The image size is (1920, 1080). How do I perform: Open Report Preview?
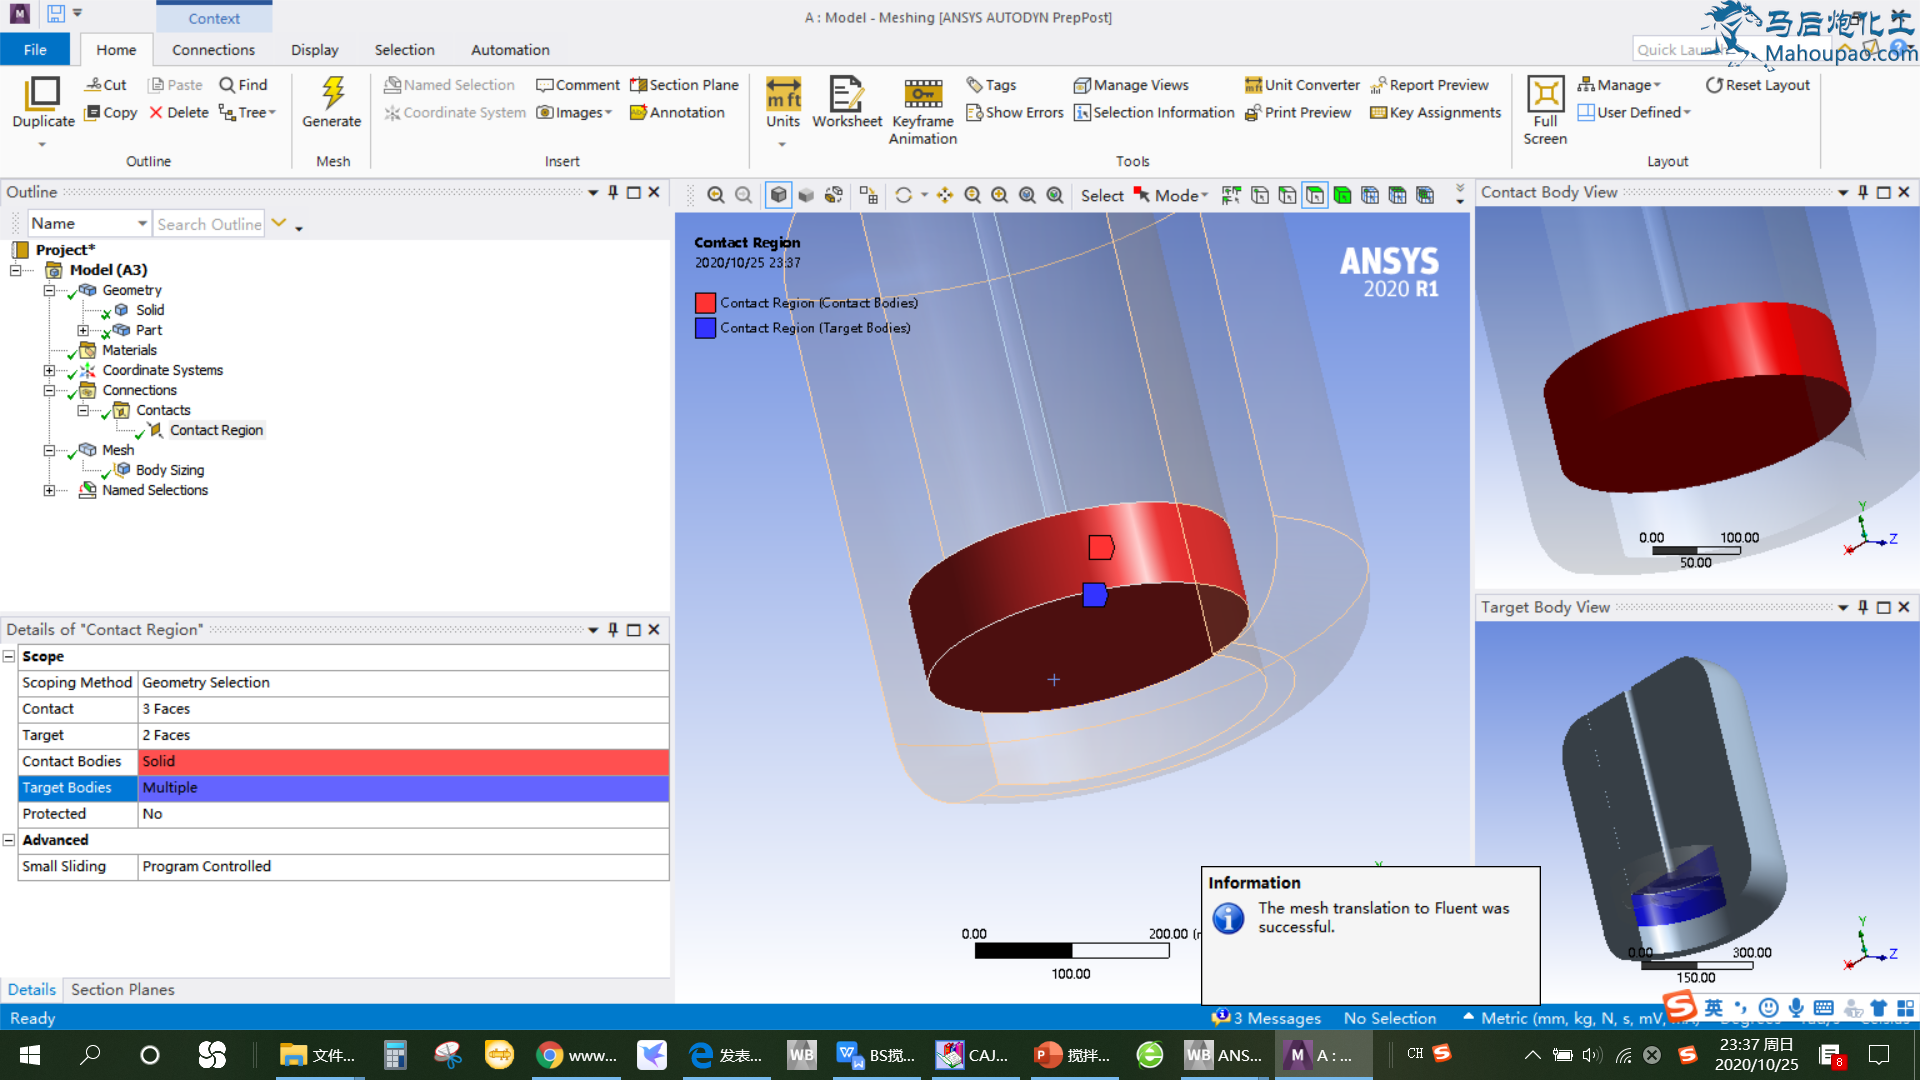1429,85
